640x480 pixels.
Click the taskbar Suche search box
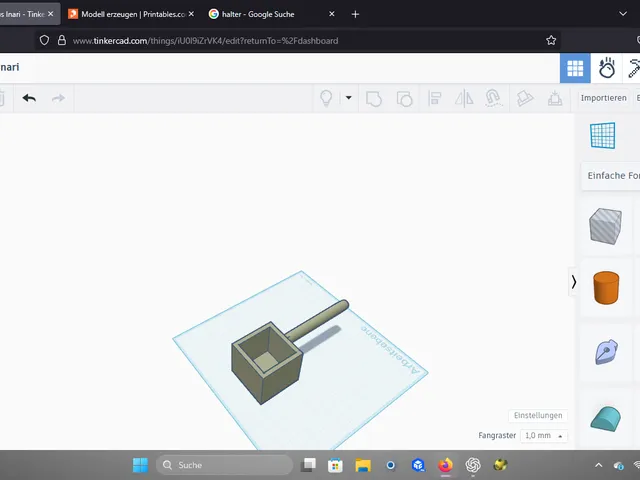[225, 465]
